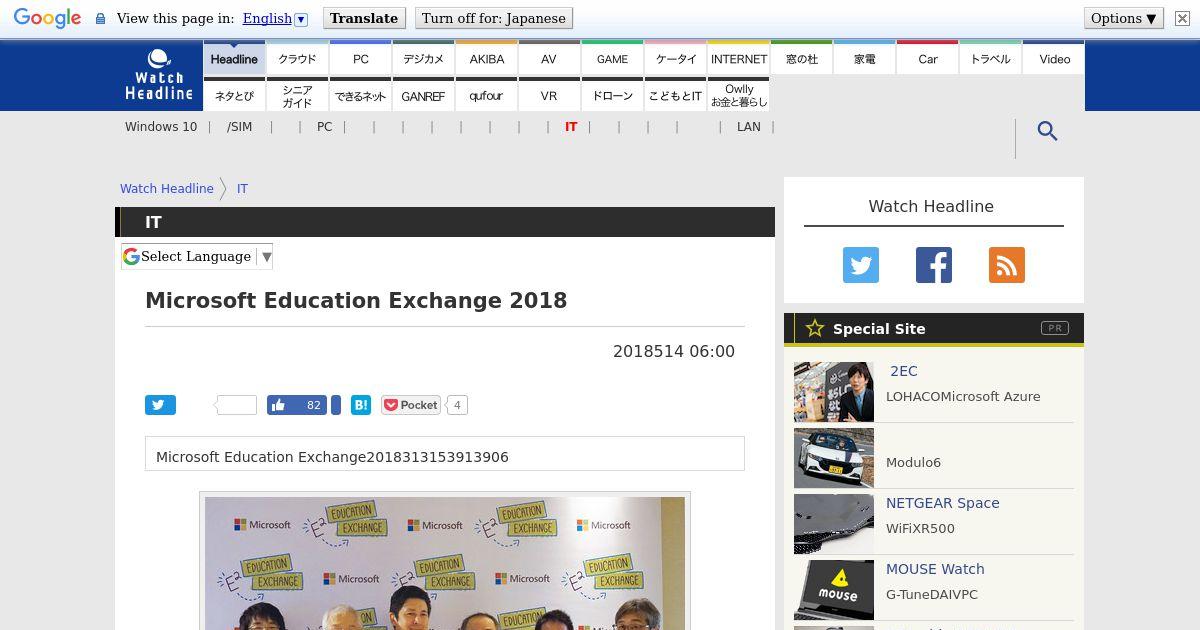
Task: Select the トラベル tab
Action: [990, 59]
